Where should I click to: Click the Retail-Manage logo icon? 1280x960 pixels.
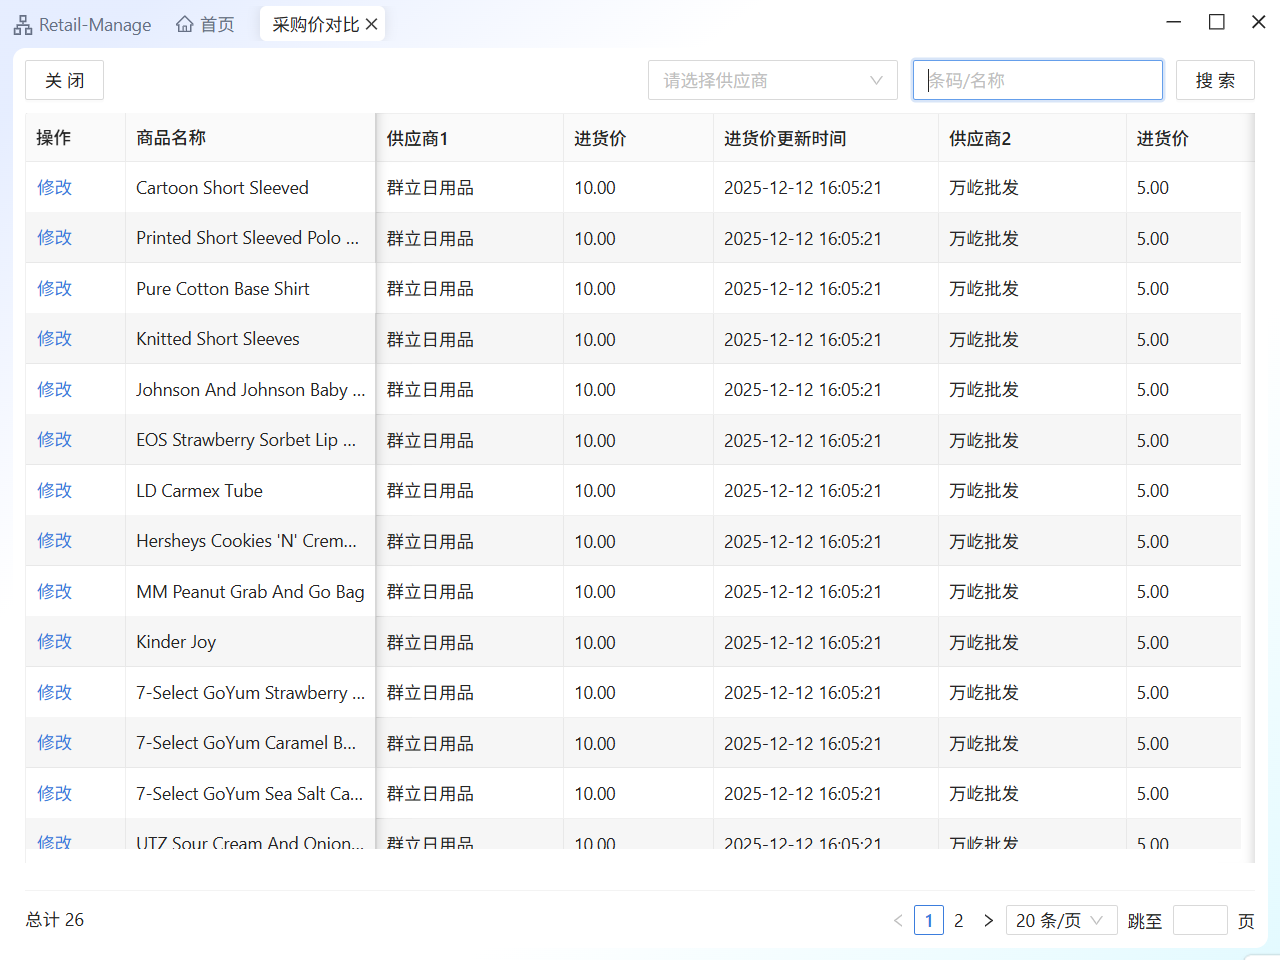coord(23,25)
